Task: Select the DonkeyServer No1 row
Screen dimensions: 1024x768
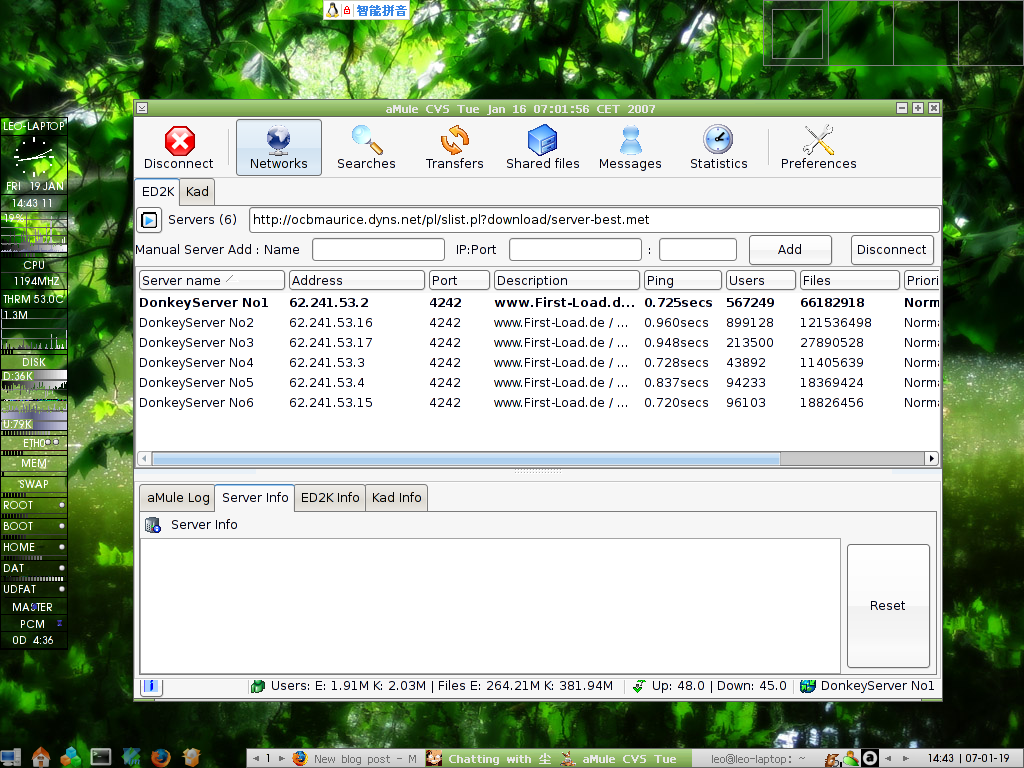Action: (x=538, y=302)
